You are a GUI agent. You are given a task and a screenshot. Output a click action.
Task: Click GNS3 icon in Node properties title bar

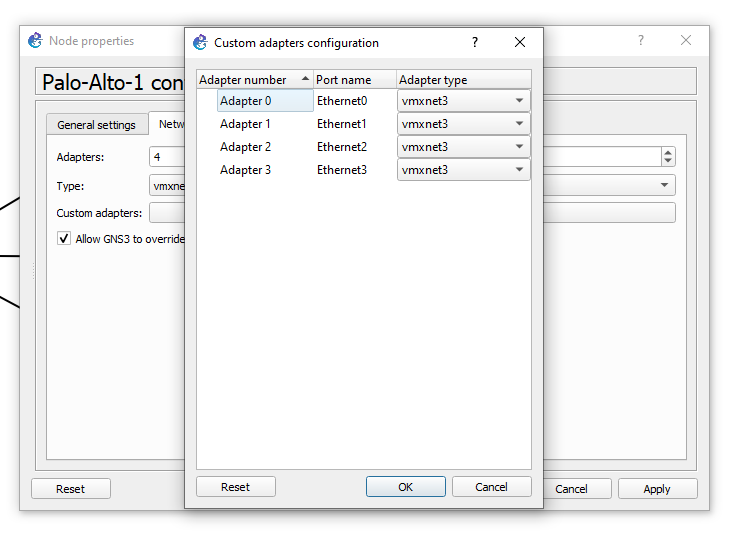(35, 40)
